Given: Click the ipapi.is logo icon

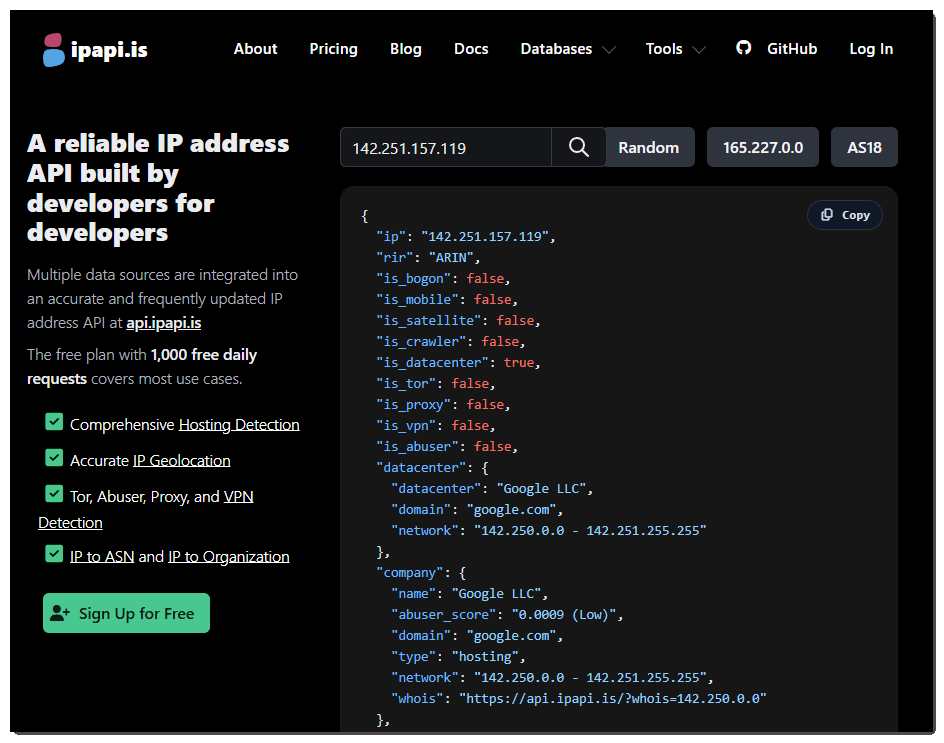Looking at the screenshot, I should (x=54, y=49).
